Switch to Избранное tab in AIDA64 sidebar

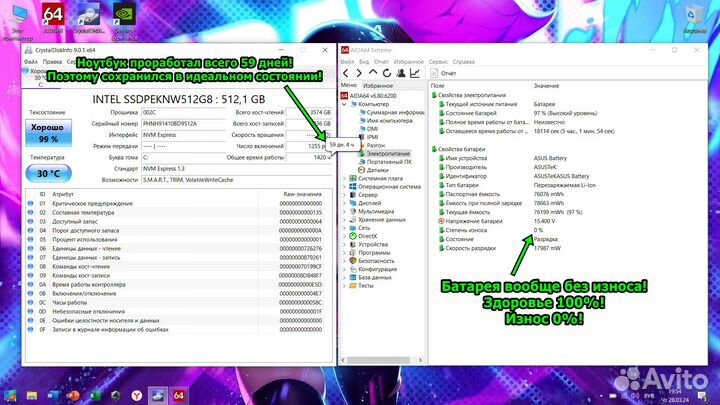[x=378, y=86]
